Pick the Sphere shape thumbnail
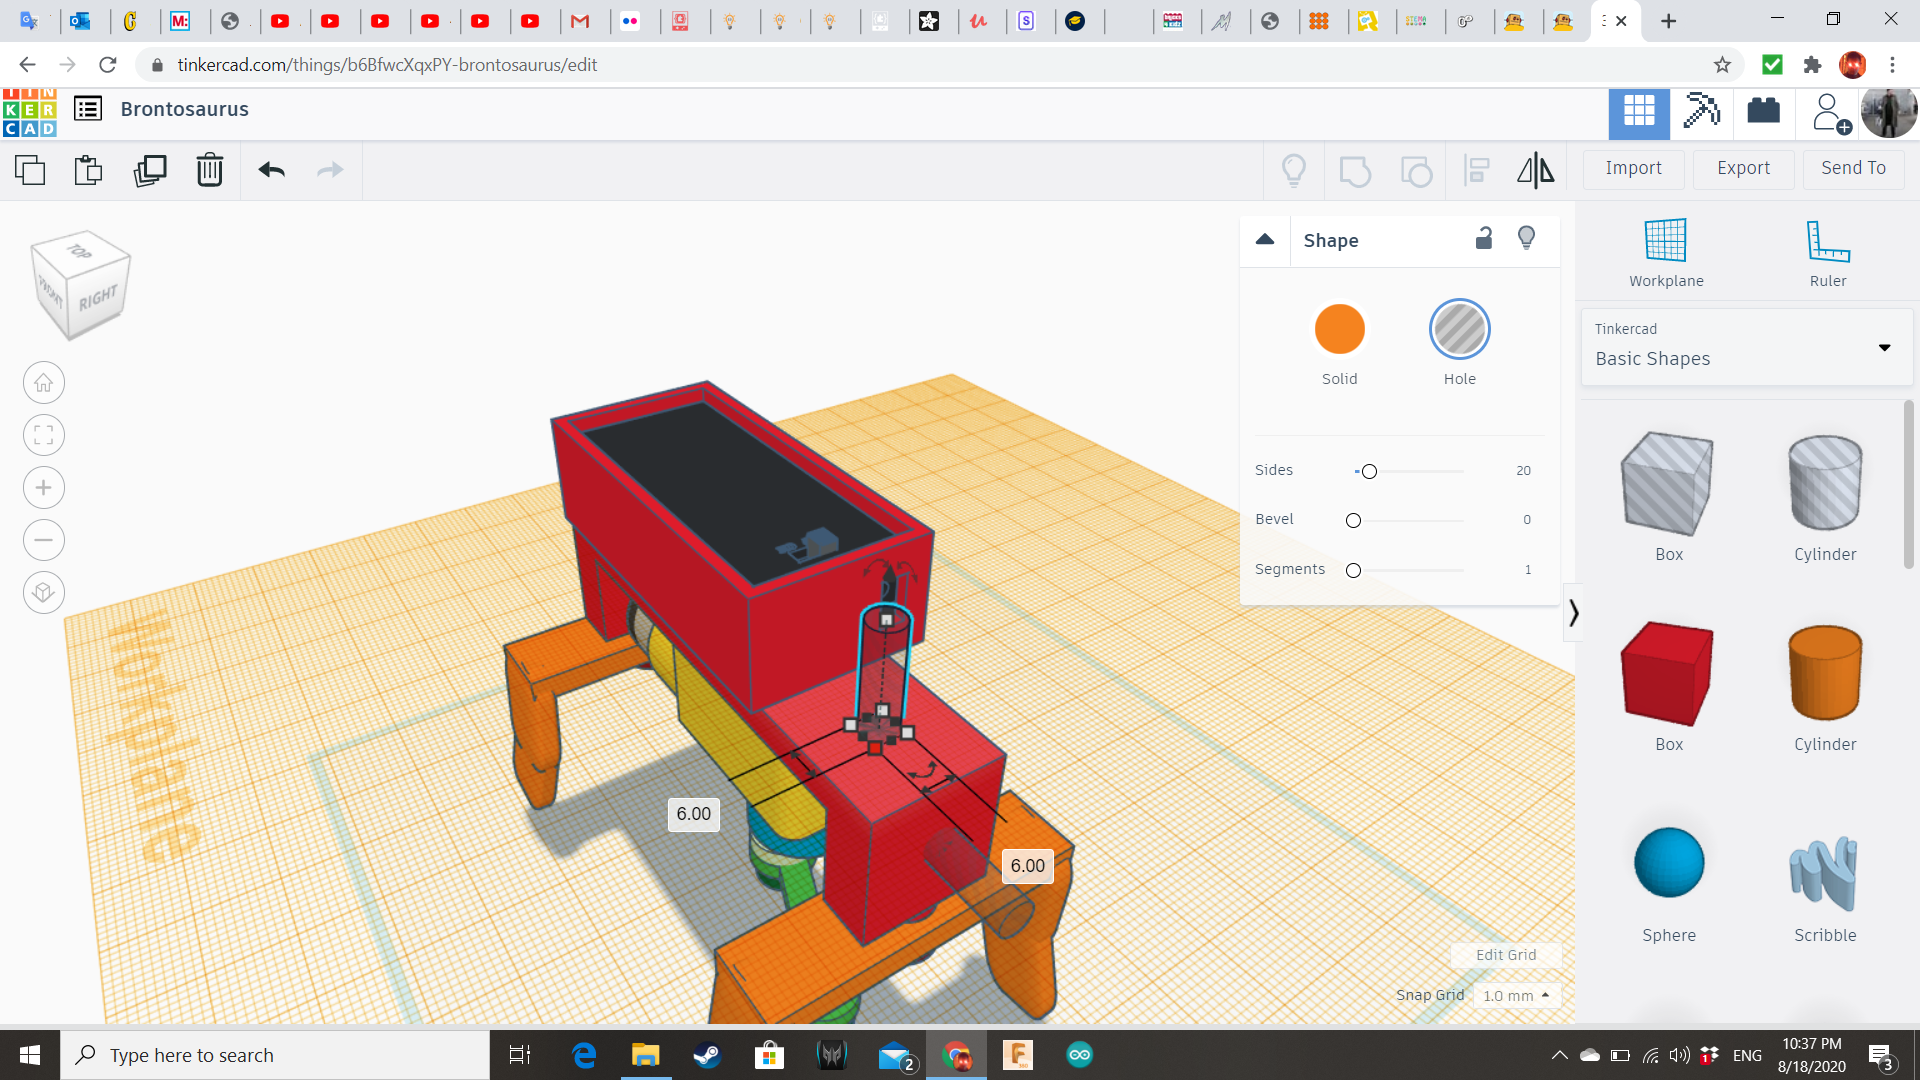The image size is (1920, 1080). tap(1668, 863)
